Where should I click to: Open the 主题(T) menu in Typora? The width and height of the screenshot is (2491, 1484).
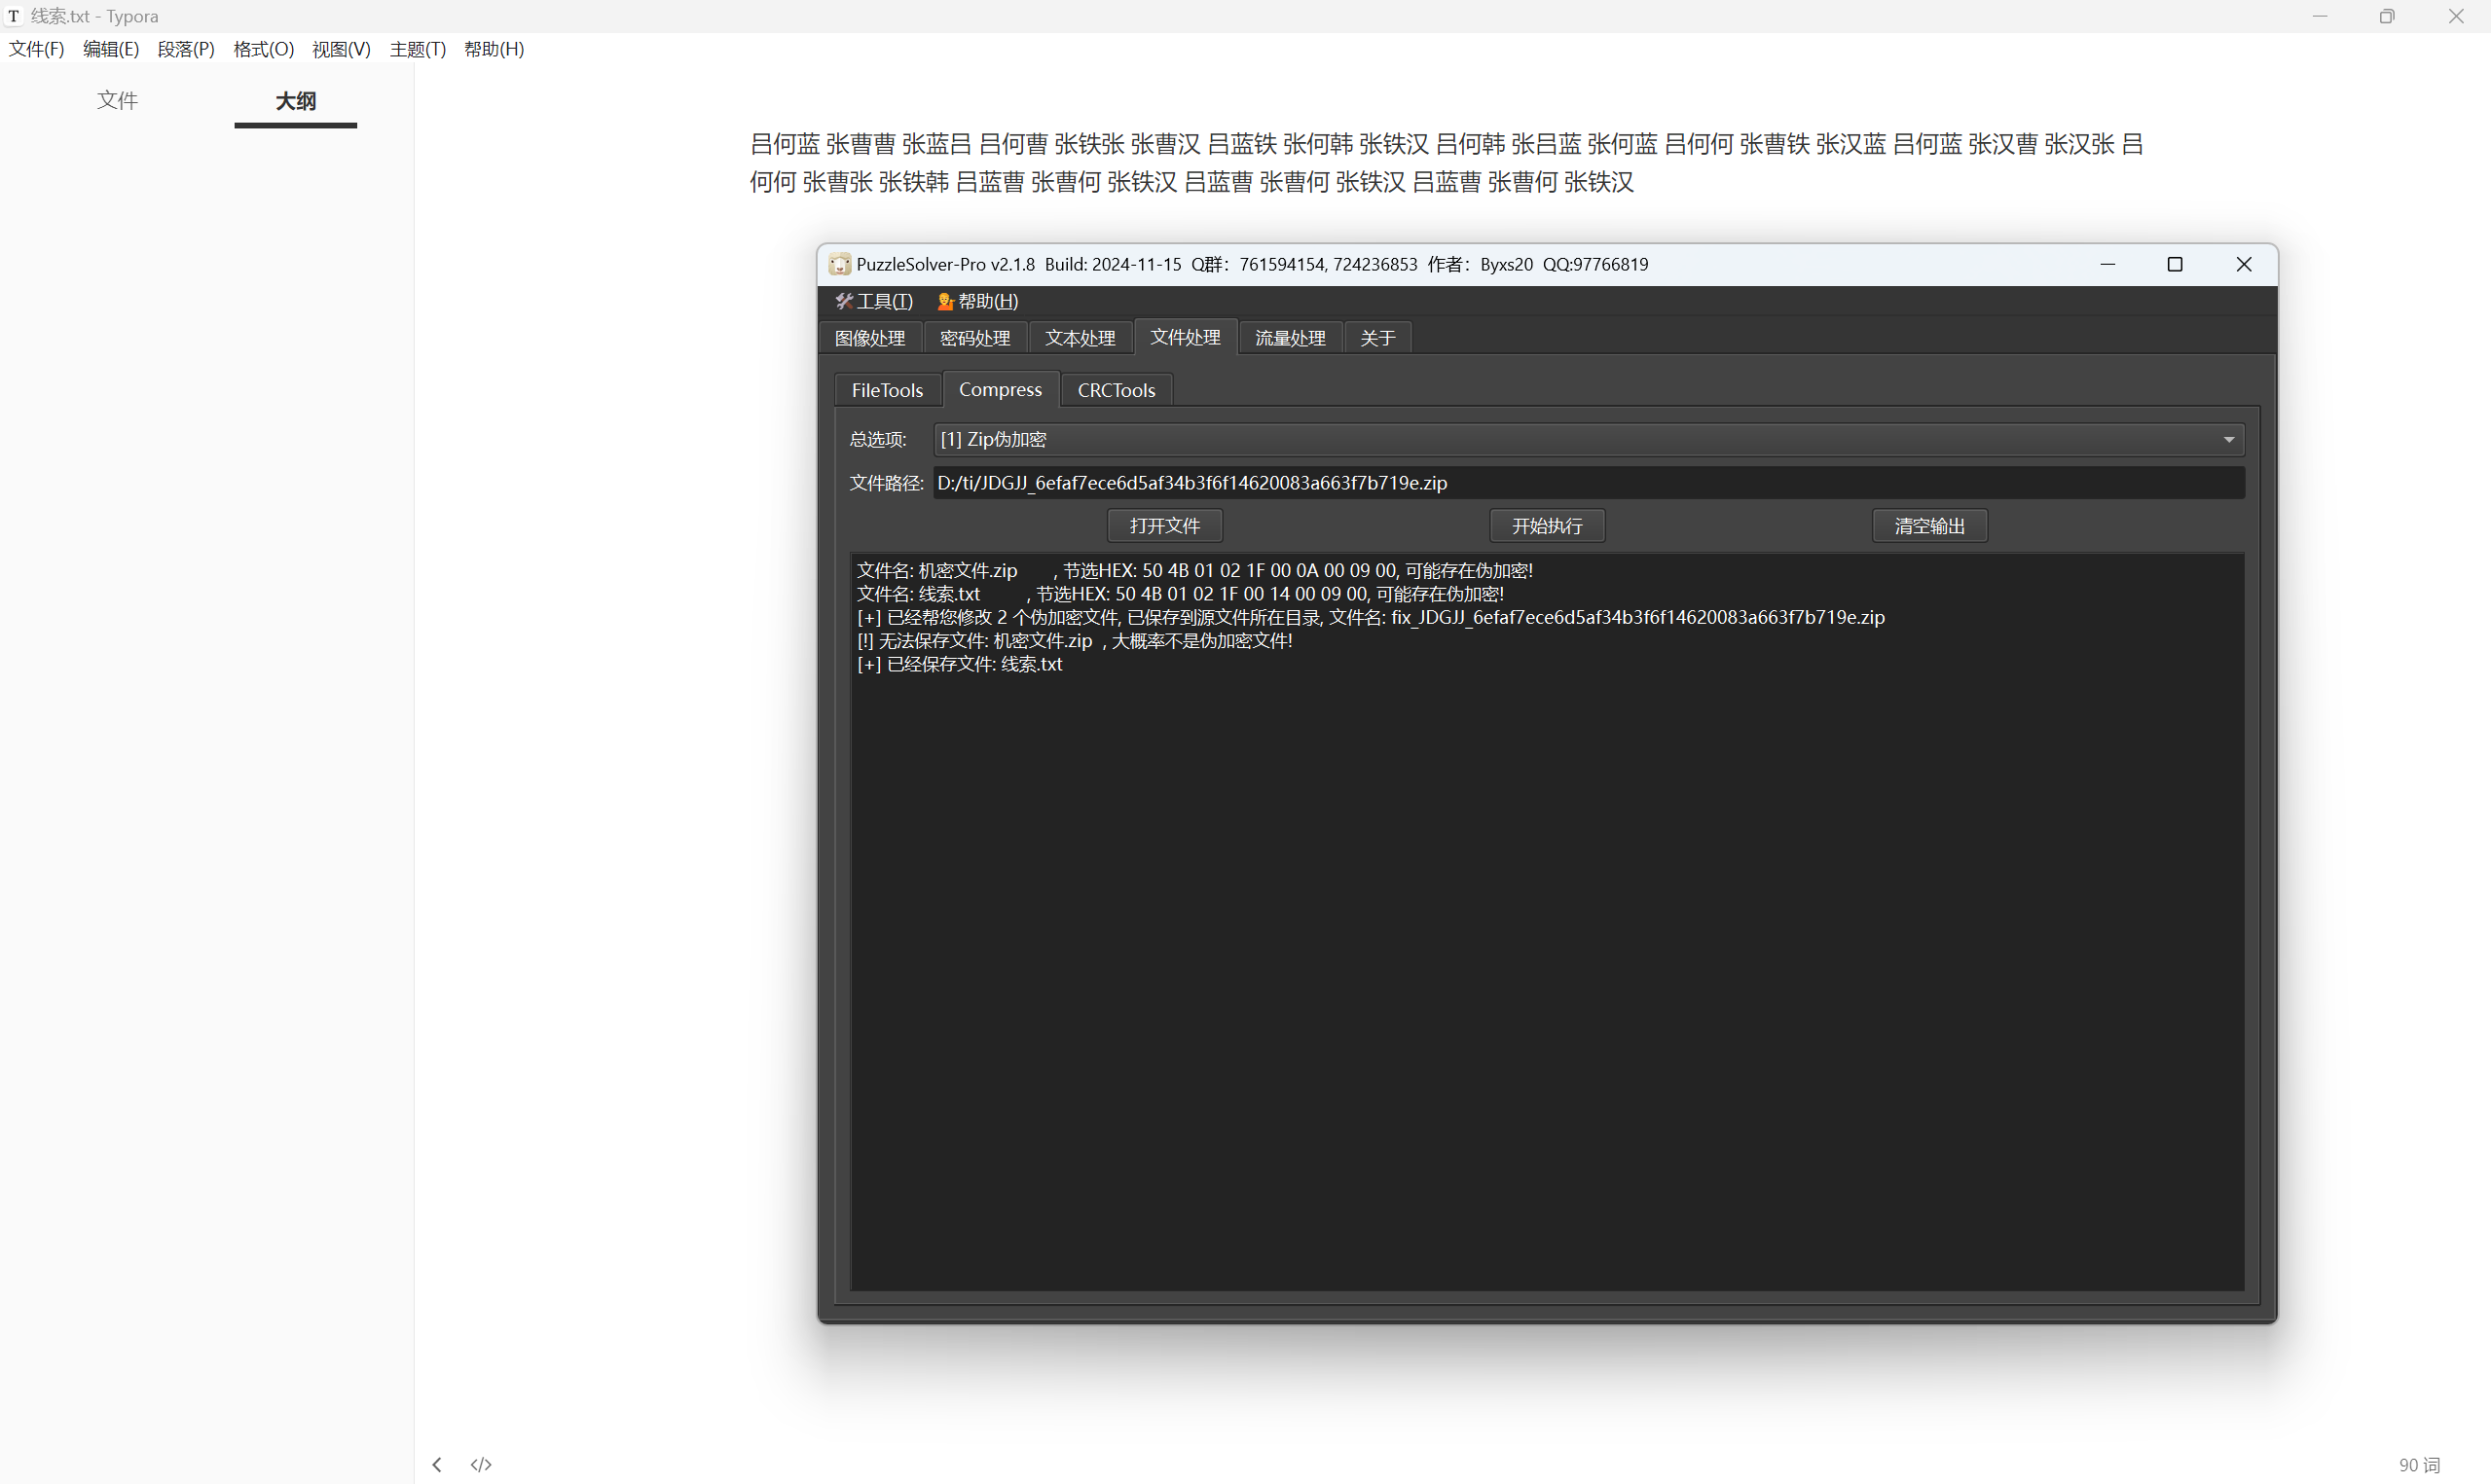(x=418, y=49)
